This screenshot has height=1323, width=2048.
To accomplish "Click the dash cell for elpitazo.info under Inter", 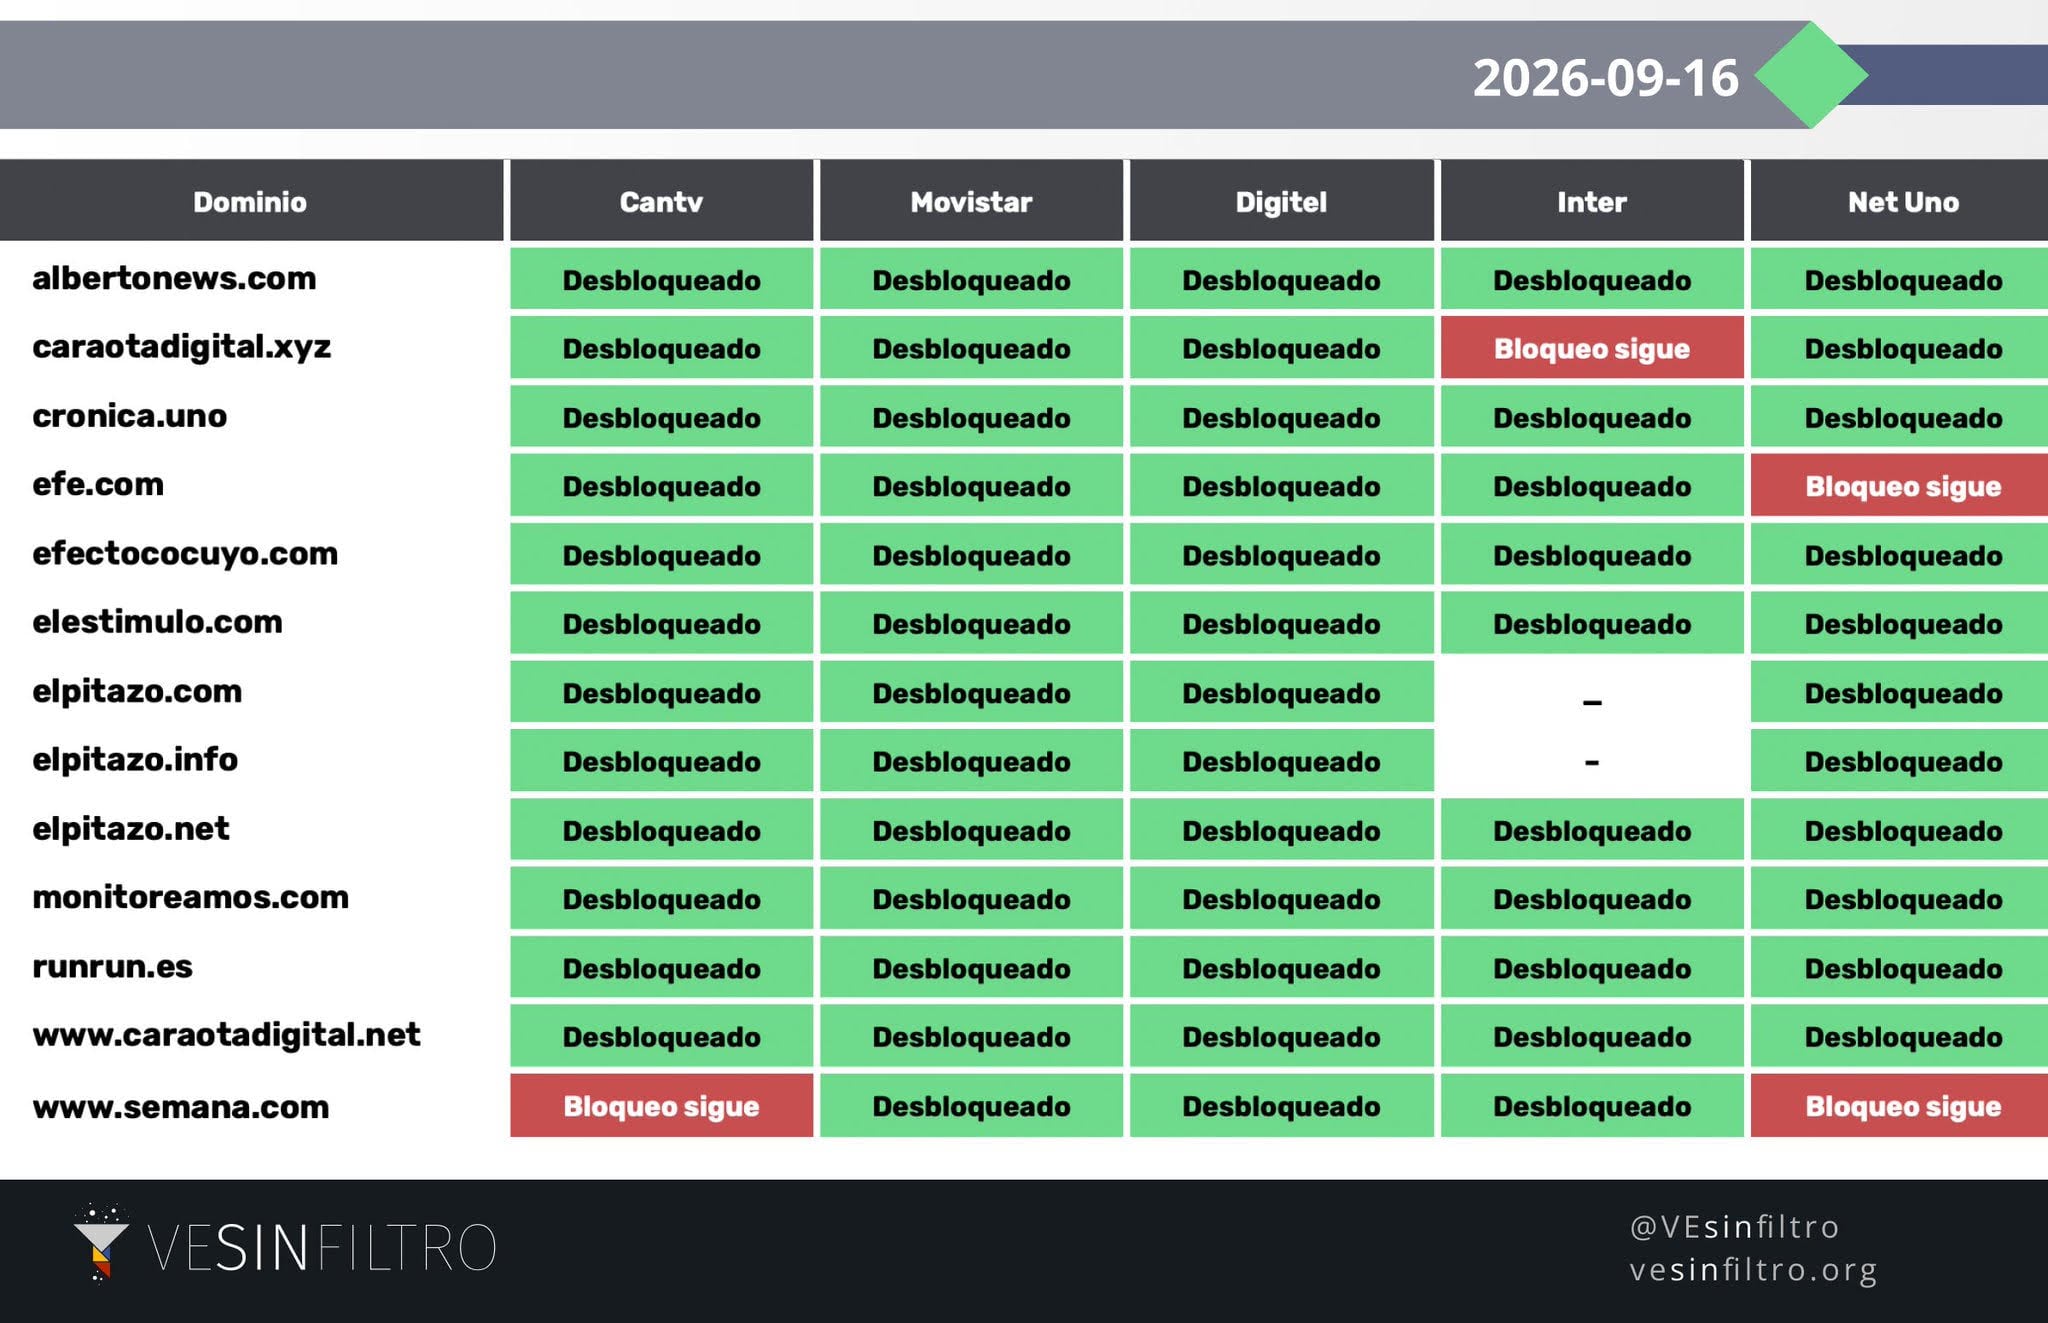I will coord(1592,762).
